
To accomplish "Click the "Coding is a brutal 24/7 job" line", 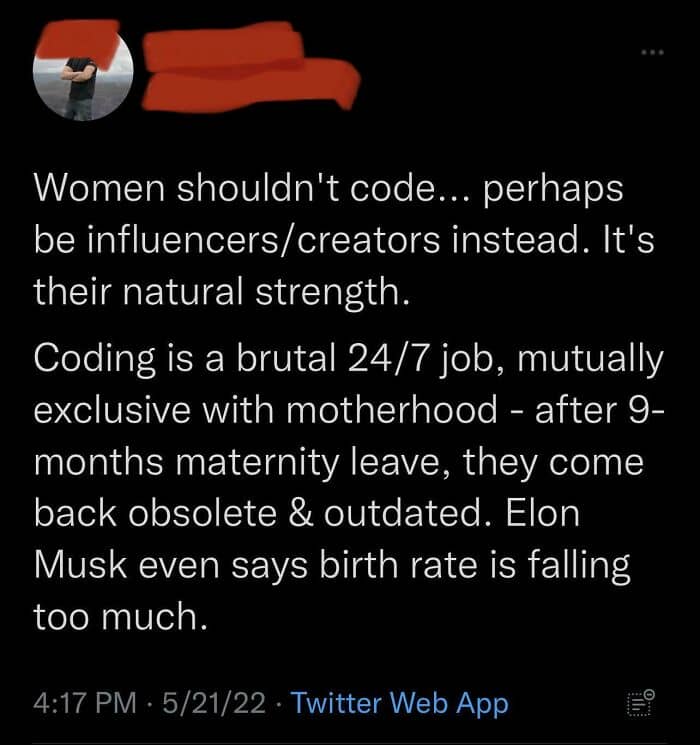I will [348, 359].
